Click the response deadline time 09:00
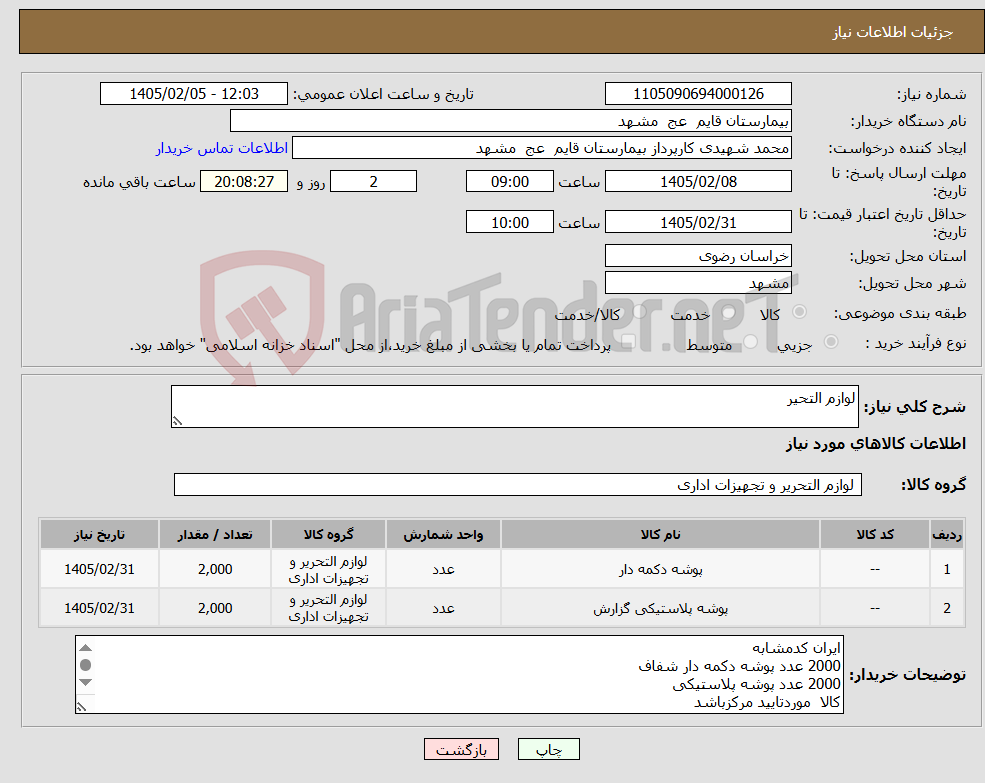Screen dimensions: 985x783 tap(509, 182)
